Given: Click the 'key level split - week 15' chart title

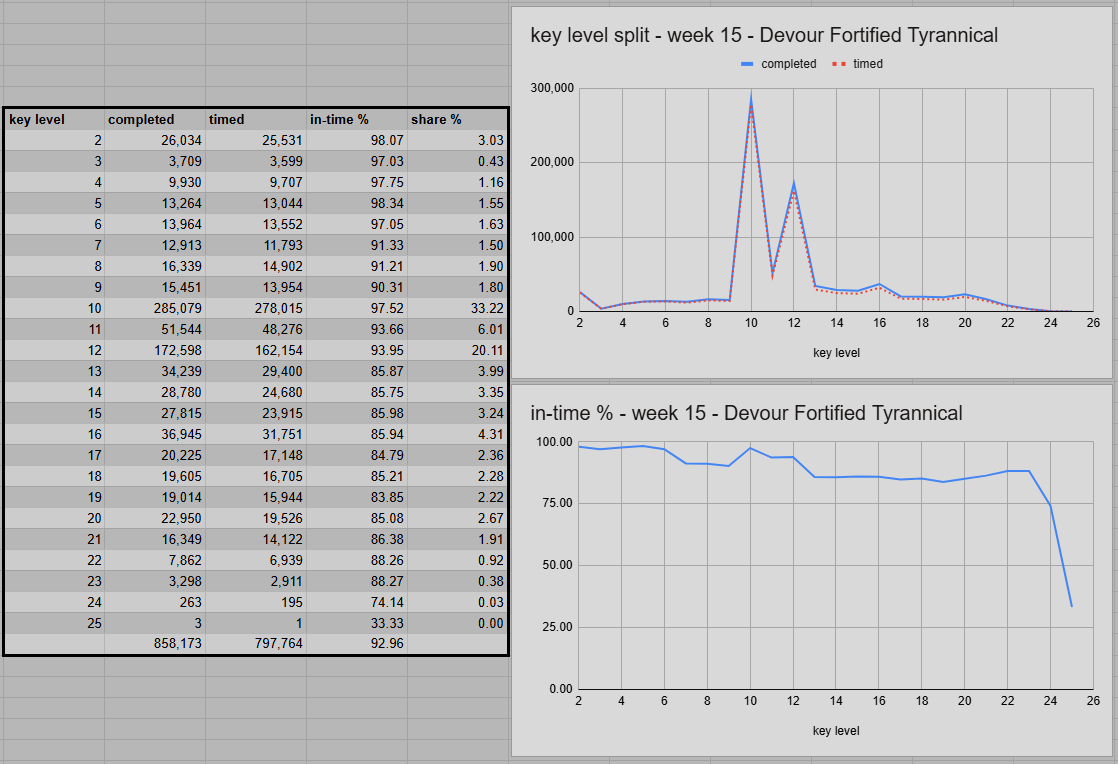Looking at the screenshot, I should (x=764, y=35).
